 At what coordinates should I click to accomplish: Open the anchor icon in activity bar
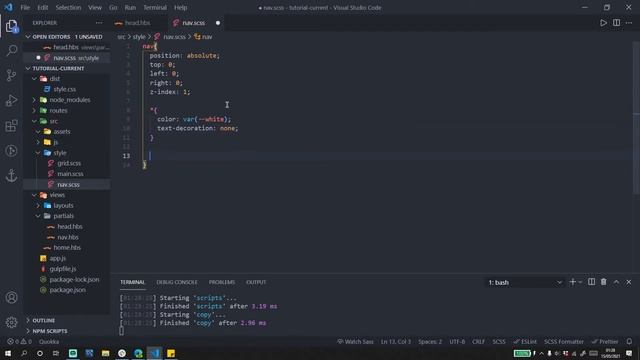[x=11, y=176]
